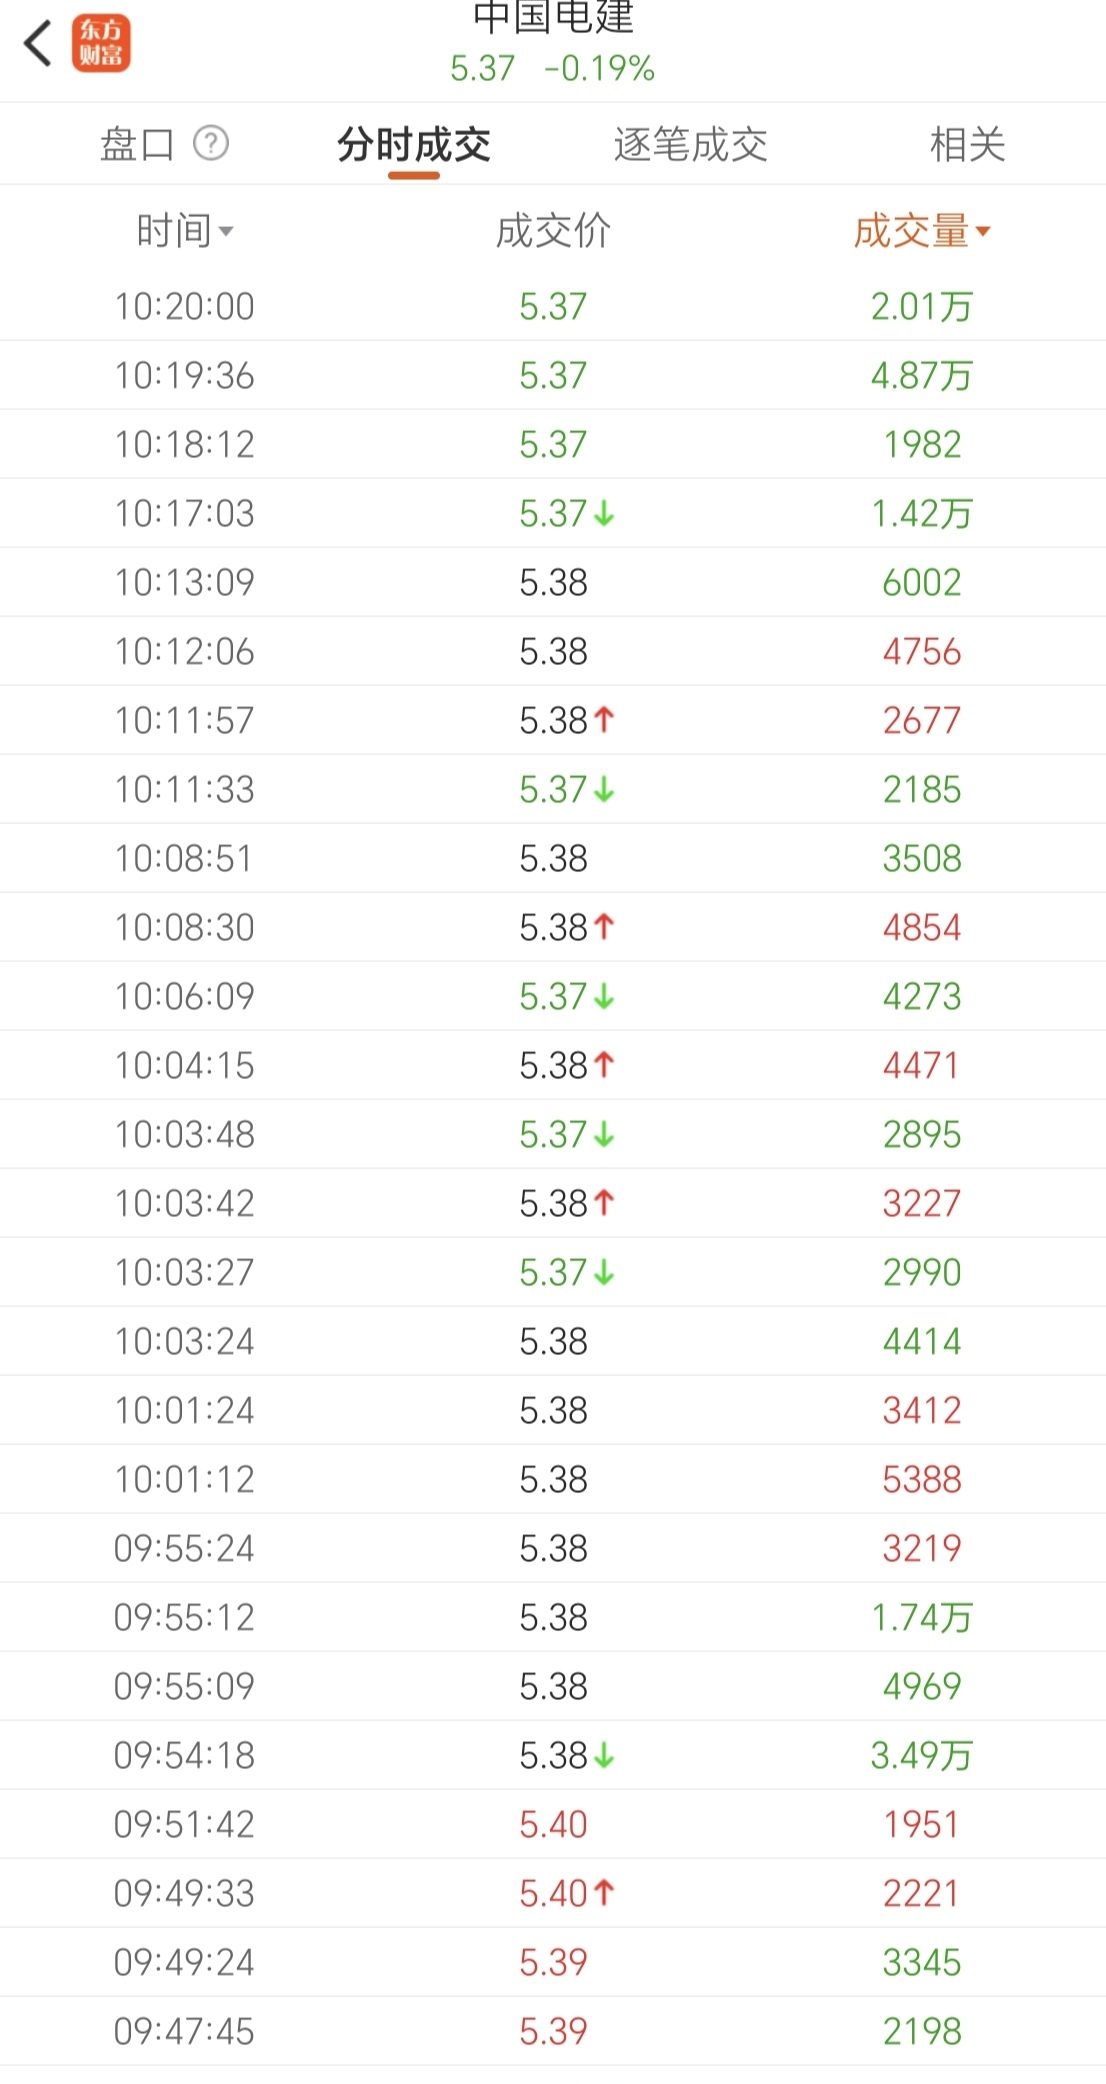Open the 东方财富 app logo
1106x2084 pixels.
click(101, 44)
